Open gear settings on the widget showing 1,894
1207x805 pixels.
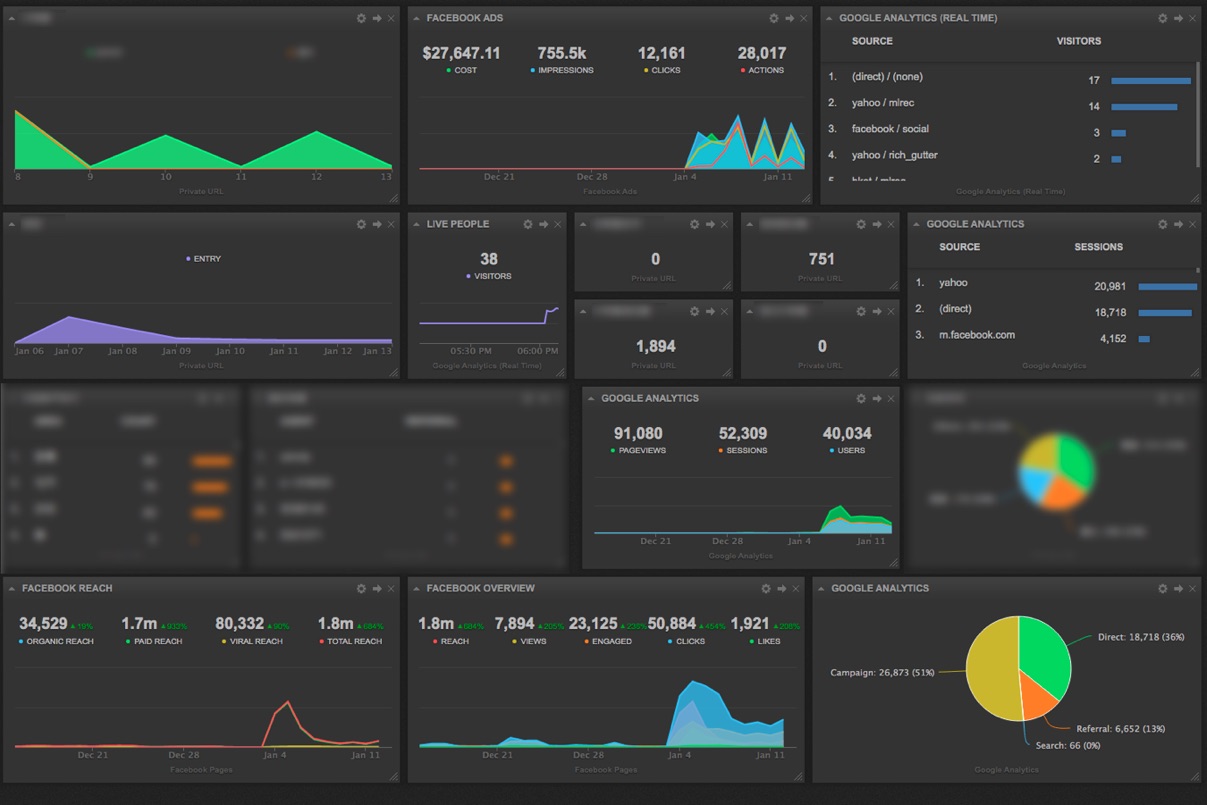(x=694, y=311)
